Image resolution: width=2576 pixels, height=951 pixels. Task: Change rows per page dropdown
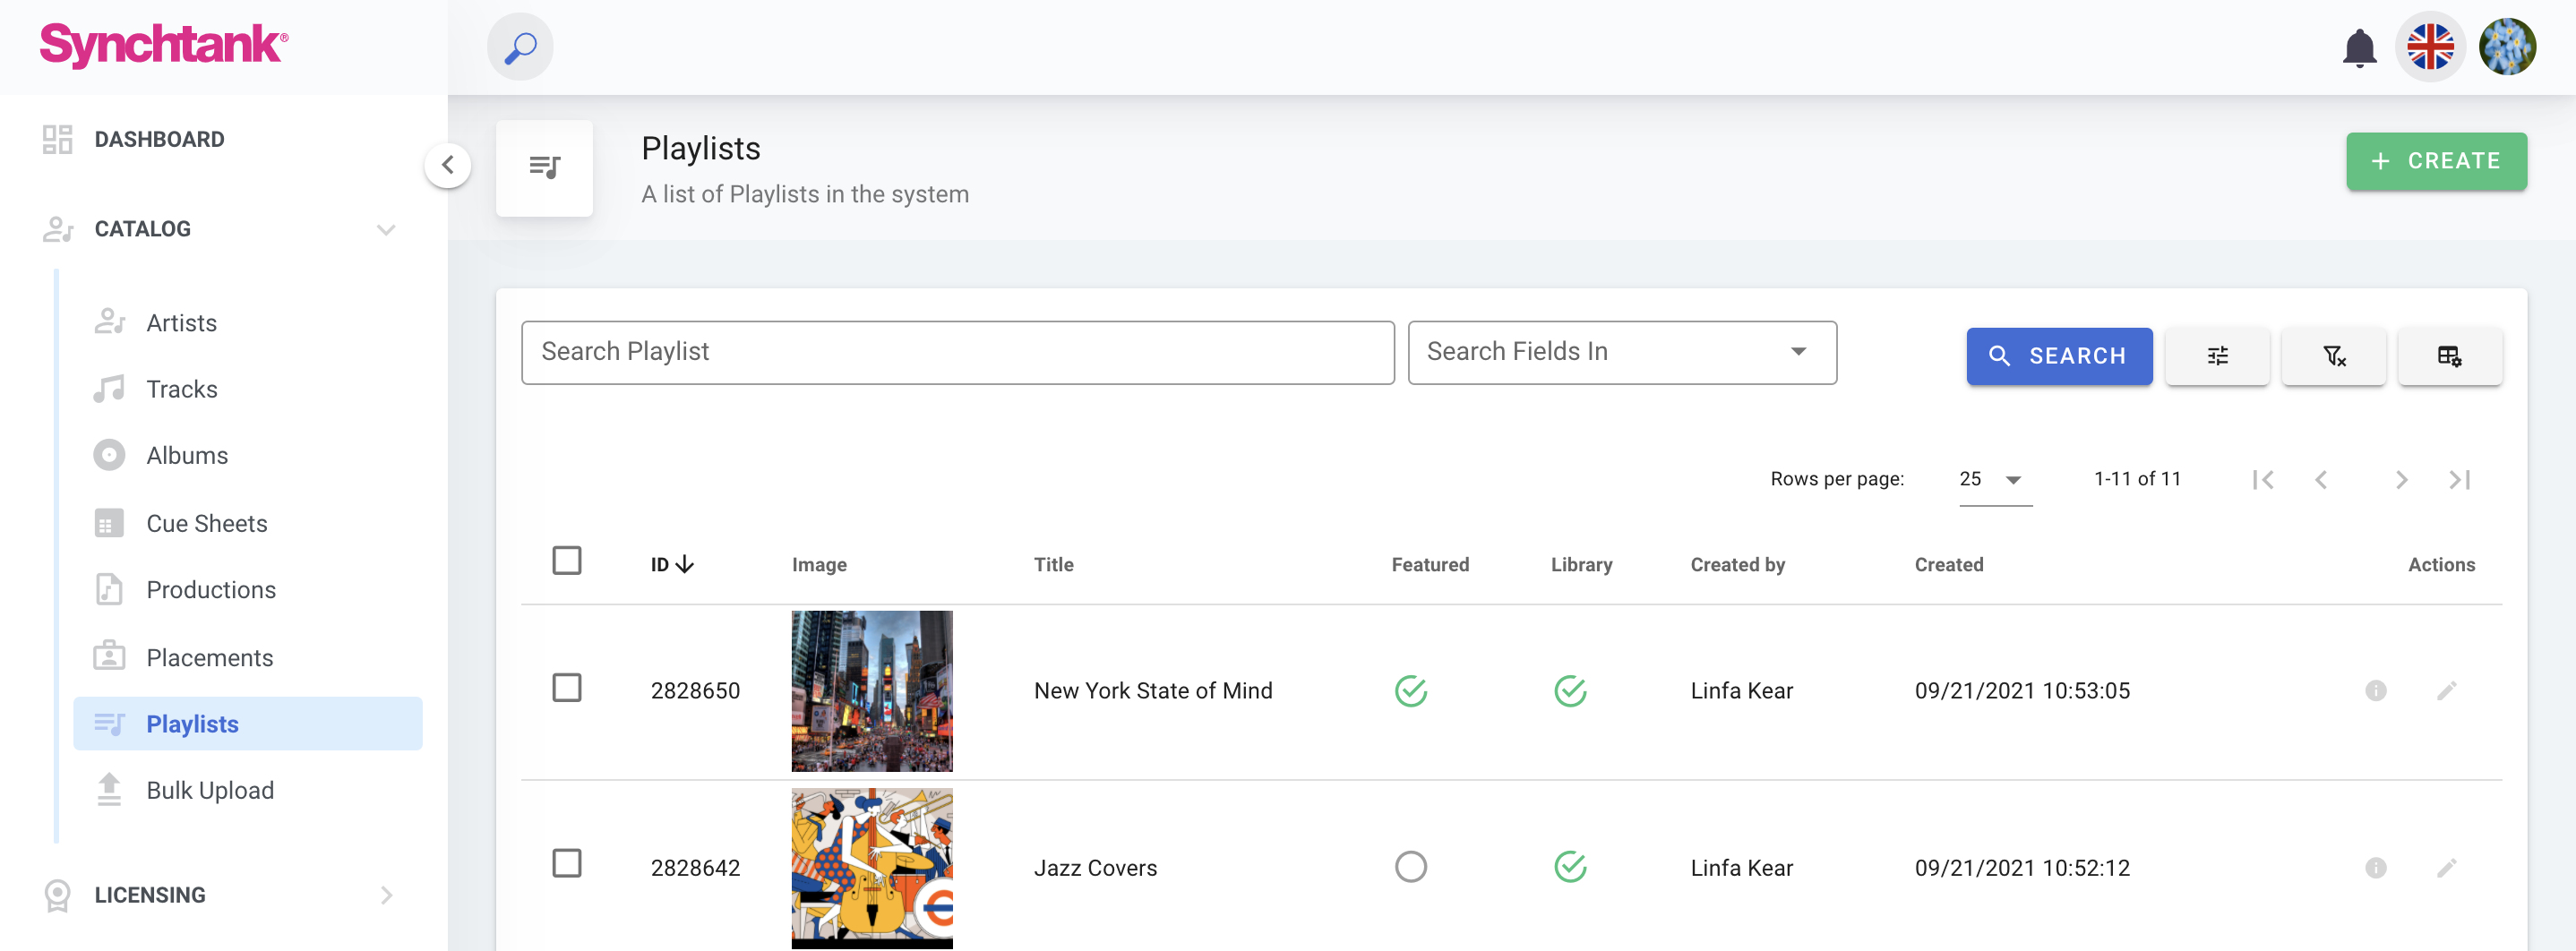[x=1993, y=480]
